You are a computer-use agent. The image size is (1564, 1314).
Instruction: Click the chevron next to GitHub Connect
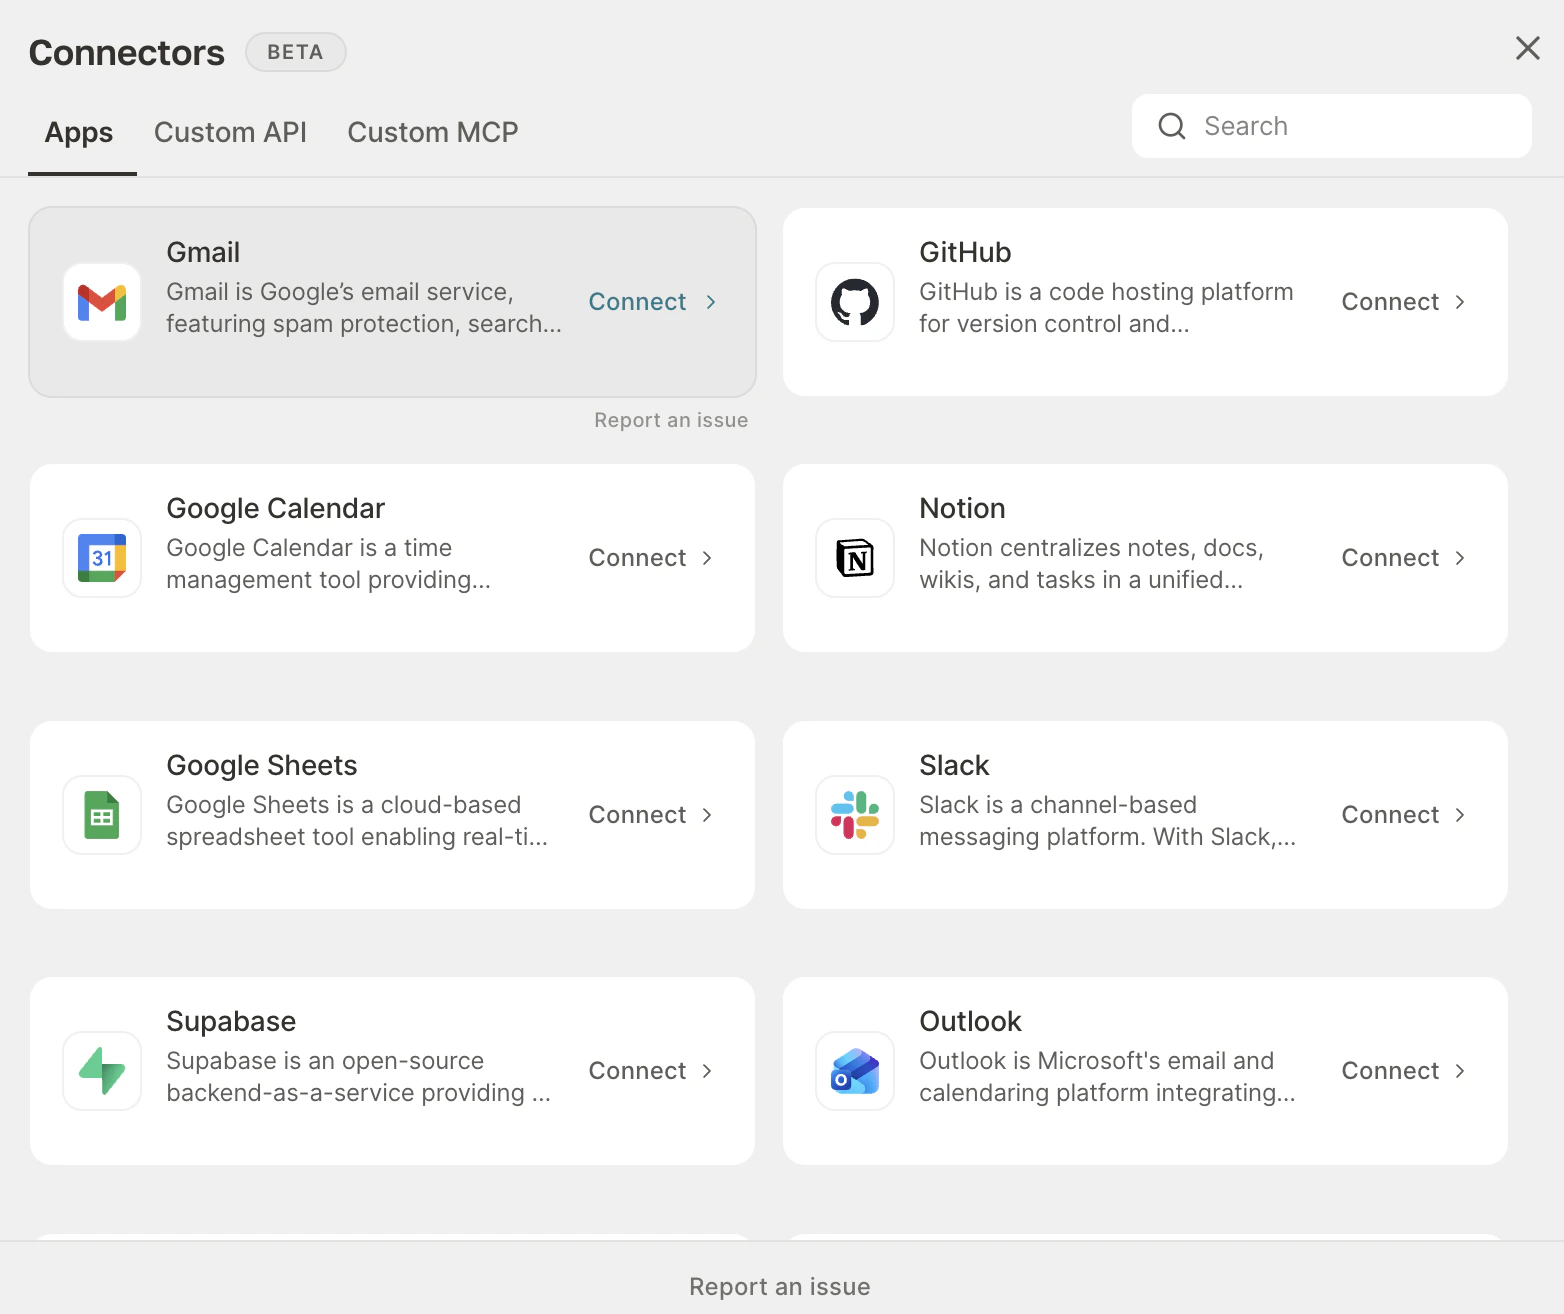[1460, 302]
